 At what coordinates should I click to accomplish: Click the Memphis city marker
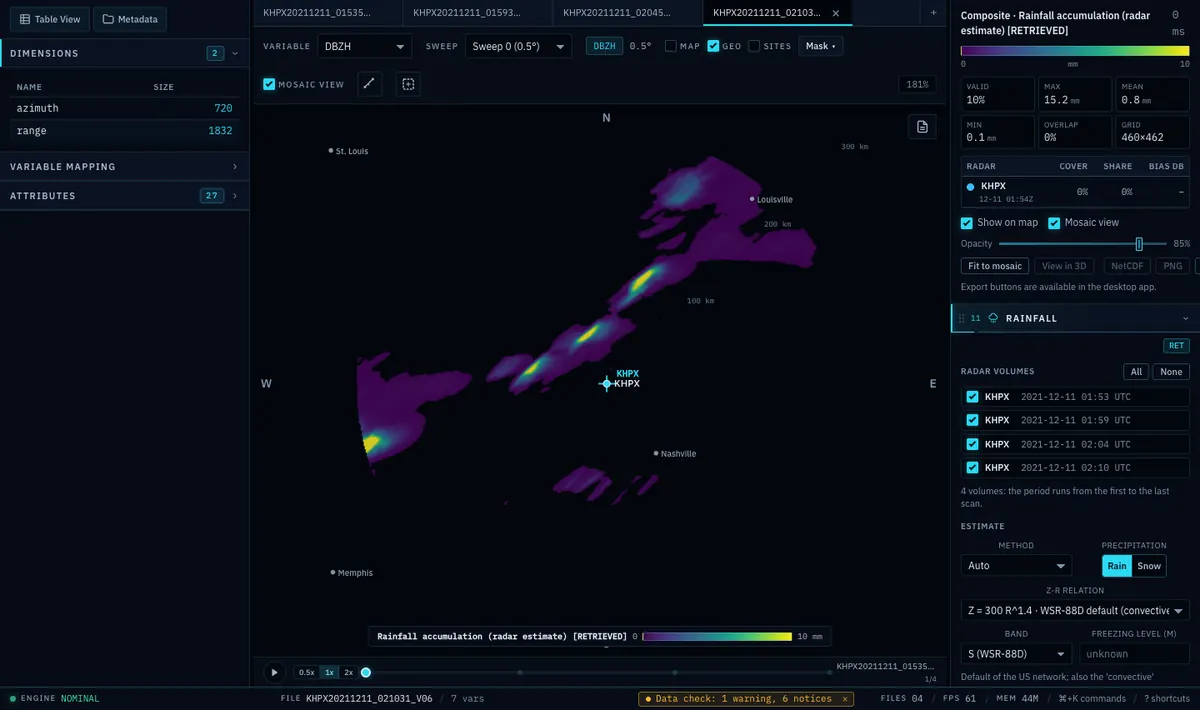(x=333, y=572)
